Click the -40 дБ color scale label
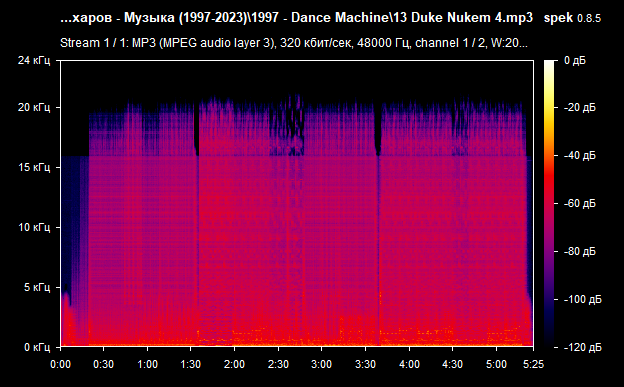The height and width of the screenshot is (387, 624). tap(580, 156)
